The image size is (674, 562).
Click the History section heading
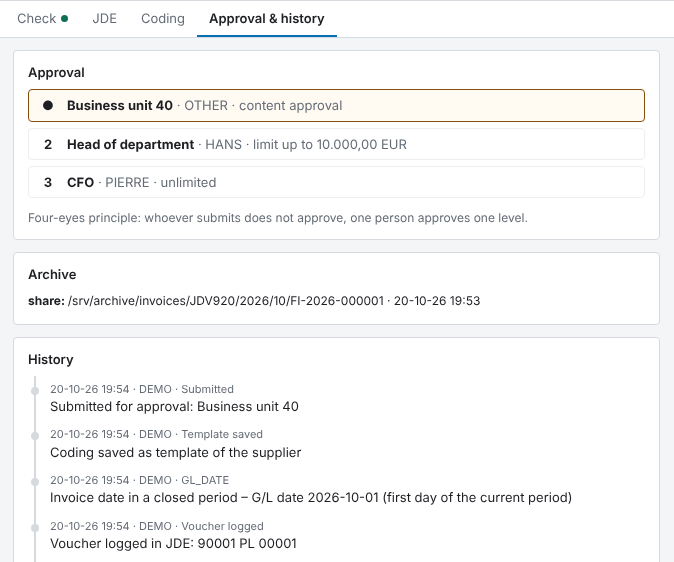click(51, 359)
